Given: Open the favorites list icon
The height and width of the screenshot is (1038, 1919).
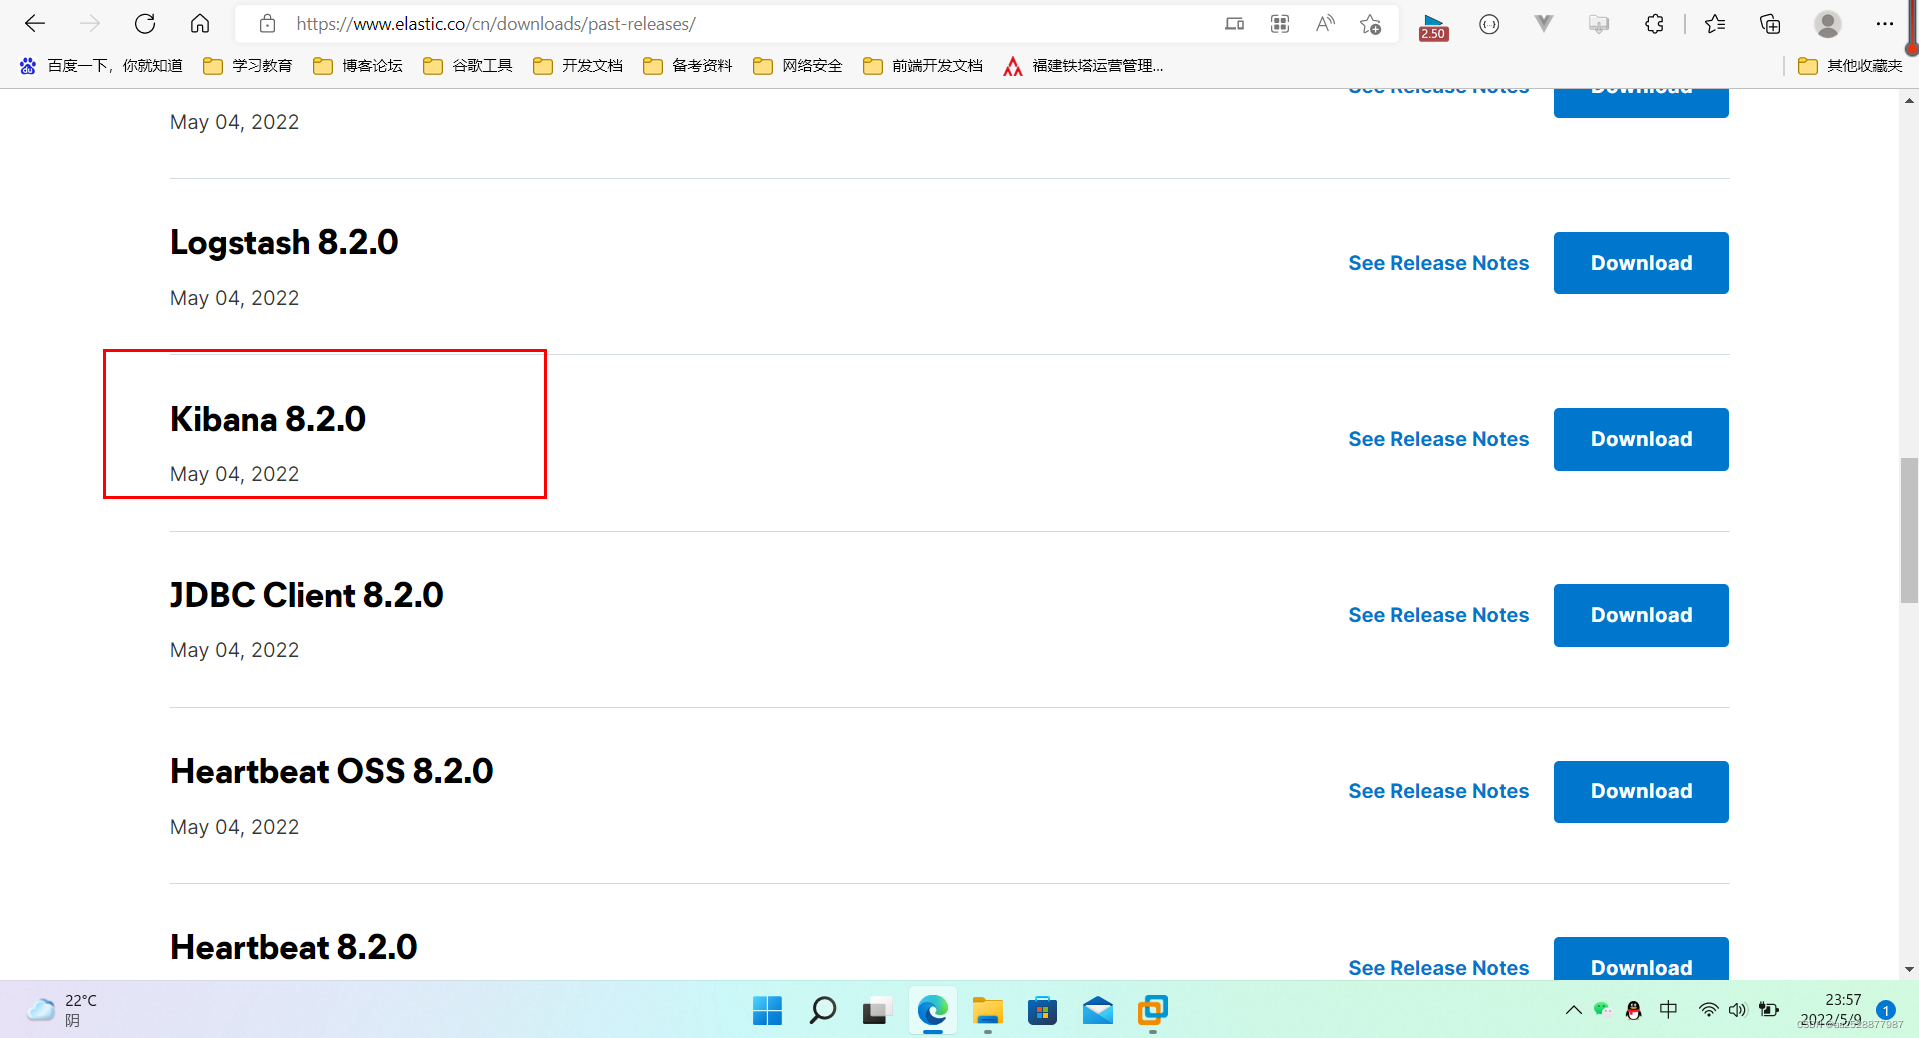Looking at the screenshot, I should [x=1715, y=24].
